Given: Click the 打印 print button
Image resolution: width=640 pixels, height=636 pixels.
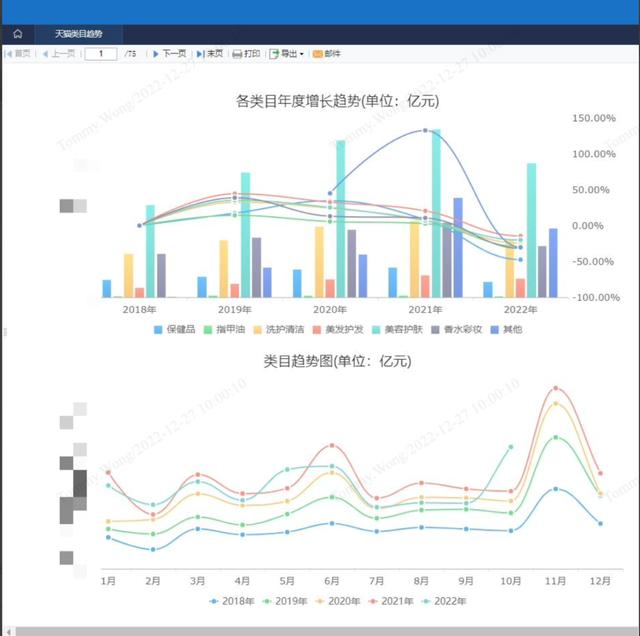Looking at the screenshot, I should click(x=246, y=53).
